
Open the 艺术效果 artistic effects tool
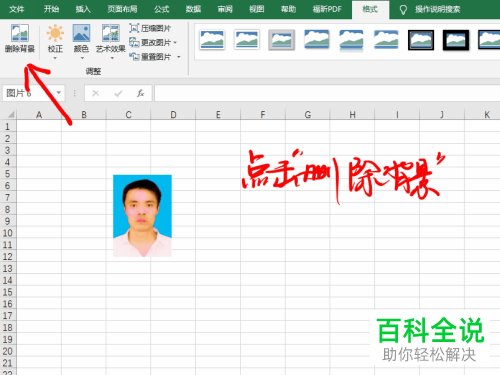(111, 38)
